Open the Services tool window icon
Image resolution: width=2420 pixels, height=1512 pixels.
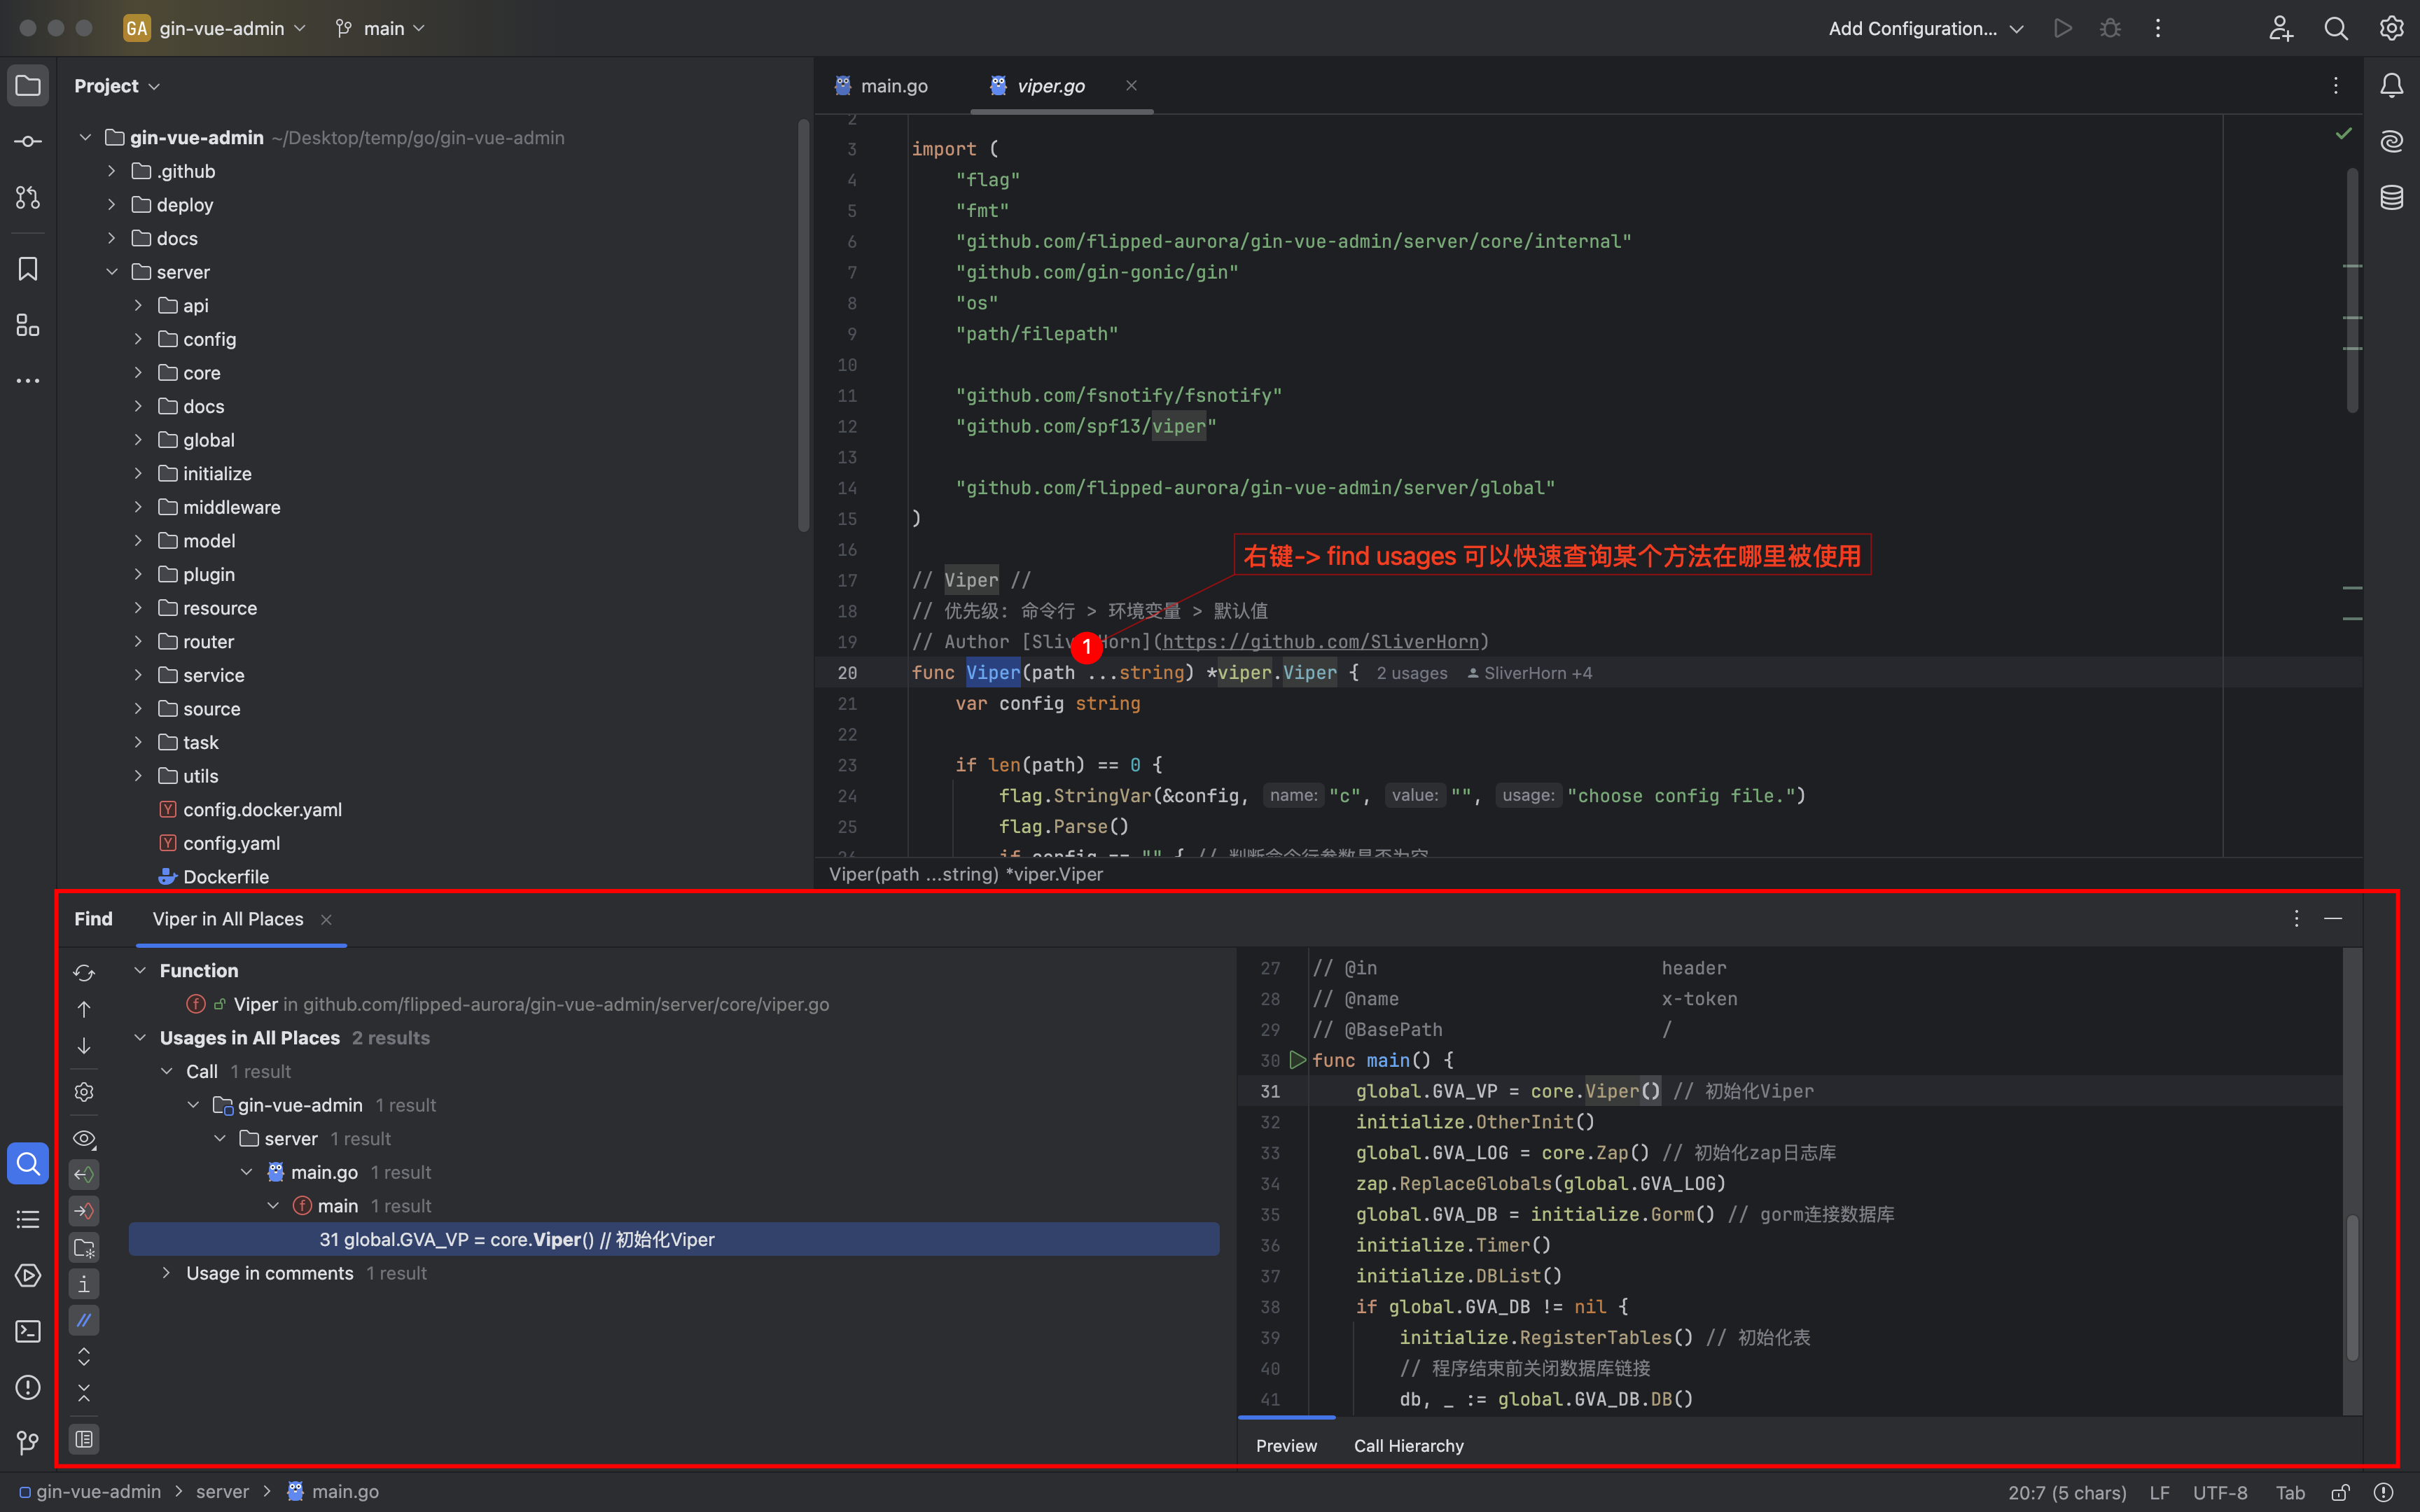tap(28, 1275)
